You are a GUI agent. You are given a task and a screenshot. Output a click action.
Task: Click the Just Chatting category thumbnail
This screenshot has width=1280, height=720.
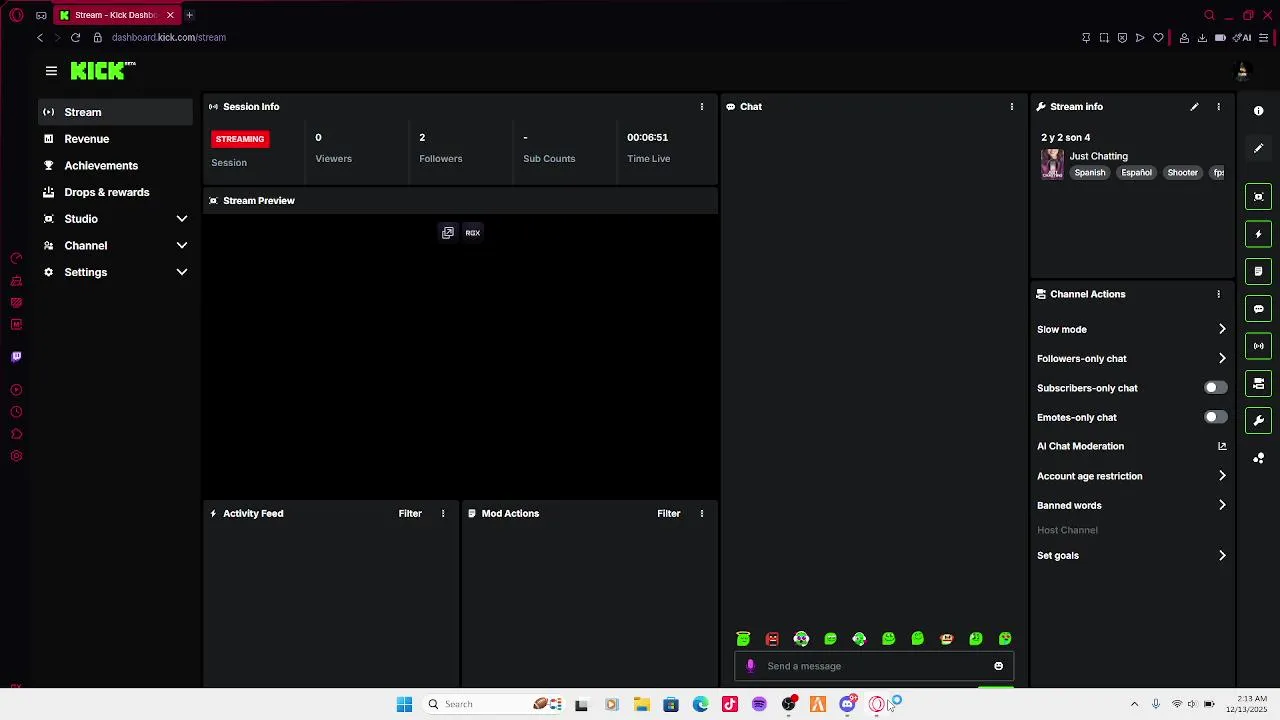(x=1052, y=164)
